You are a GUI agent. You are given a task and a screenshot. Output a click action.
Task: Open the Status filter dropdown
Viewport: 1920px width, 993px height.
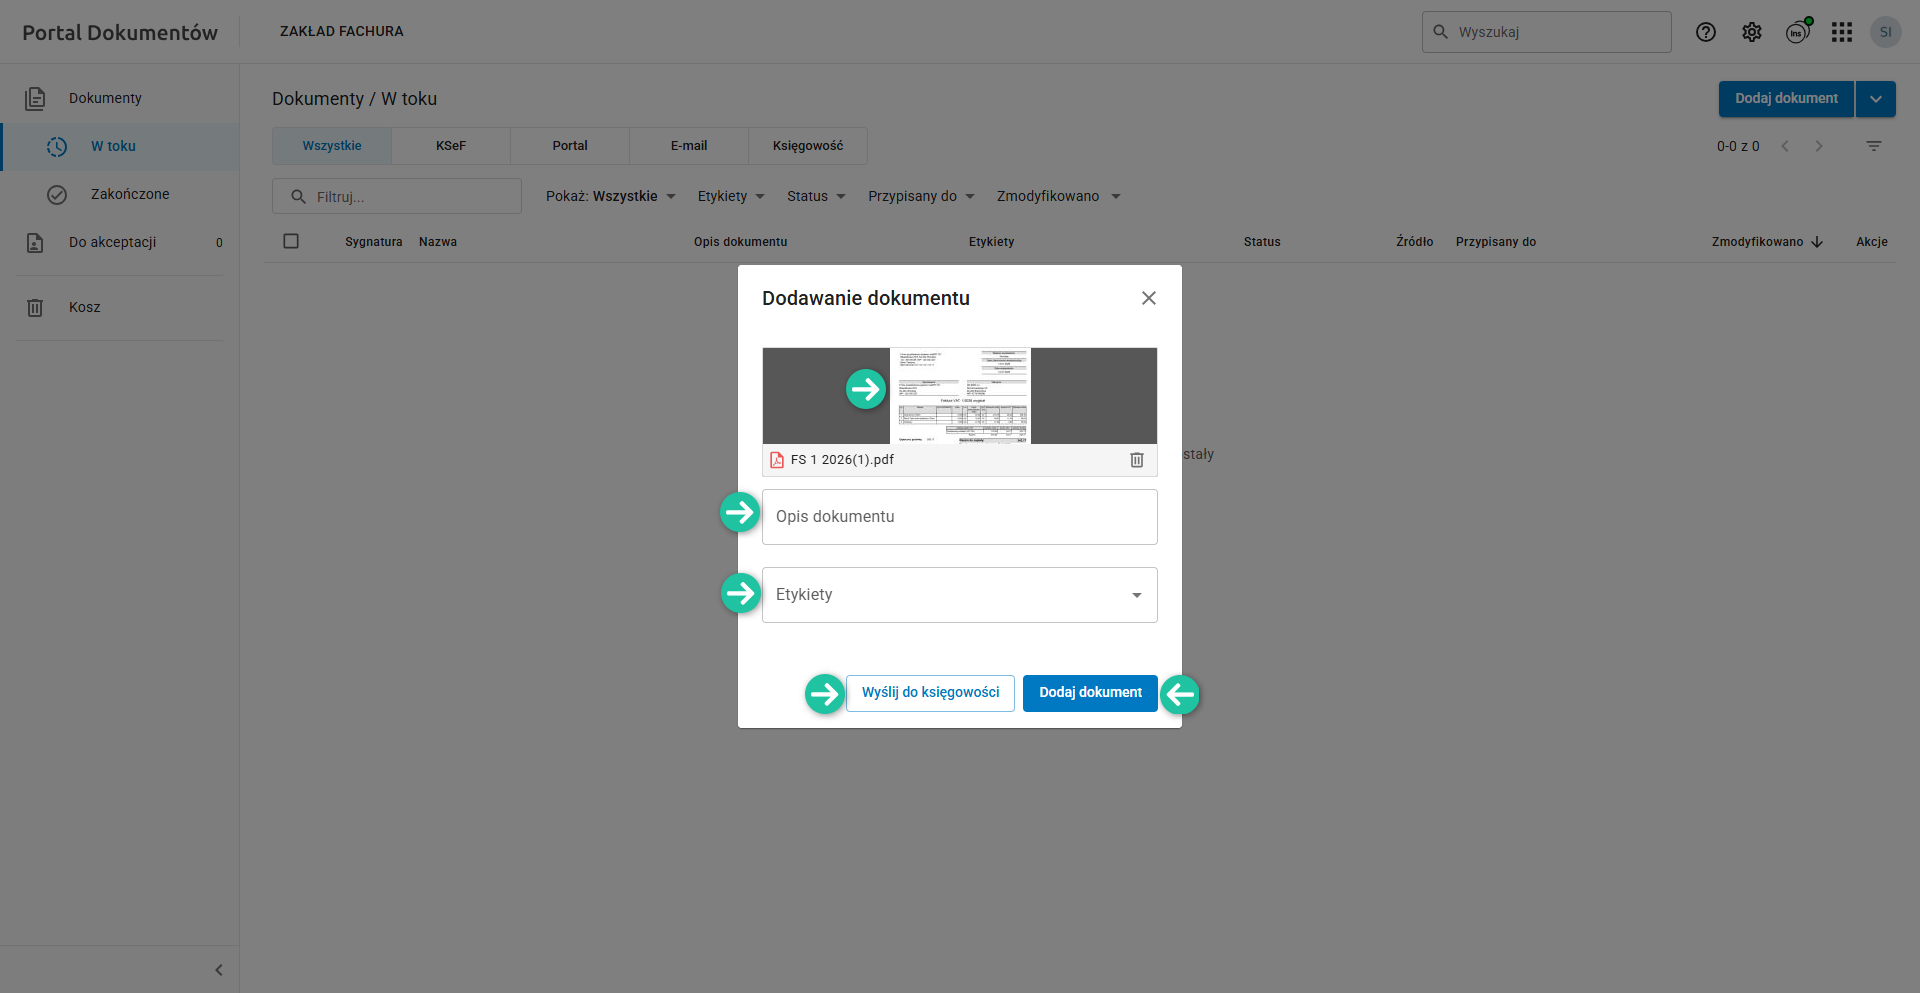point(816,196)
